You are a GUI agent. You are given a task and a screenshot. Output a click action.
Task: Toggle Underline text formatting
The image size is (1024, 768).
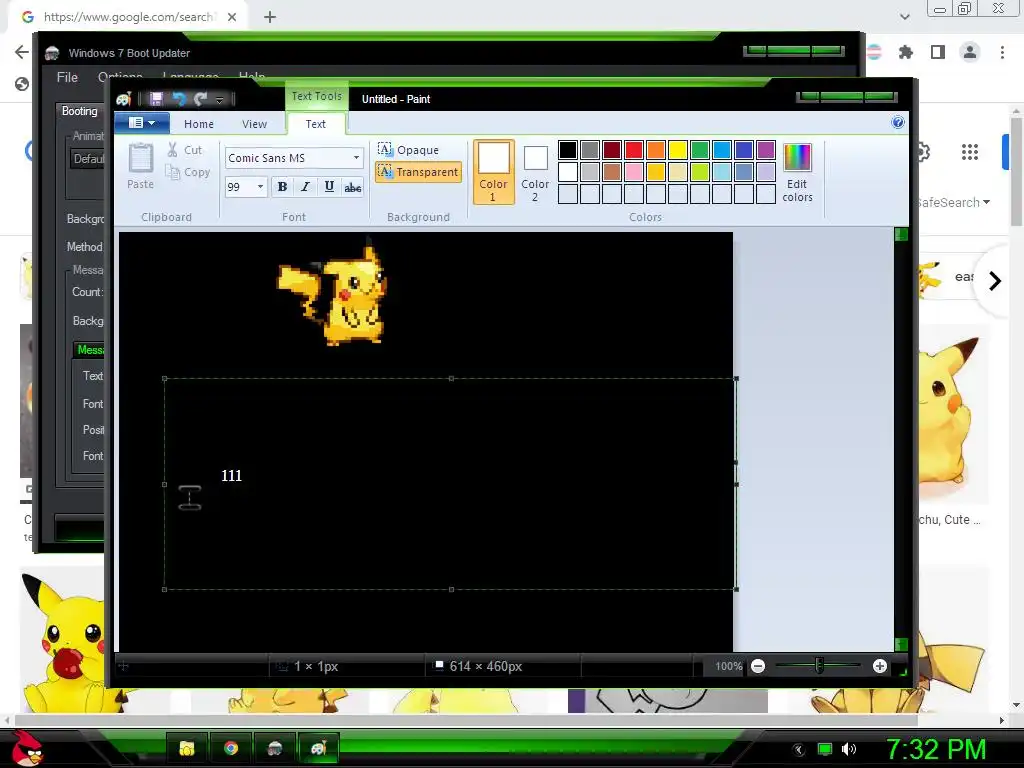(x=329, y=187)
